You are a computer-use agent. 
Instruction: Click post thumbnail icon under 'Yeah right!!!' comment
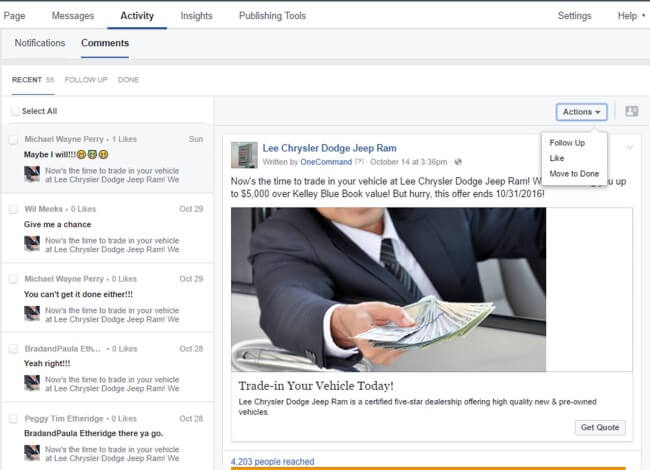(x=33, y=382)
